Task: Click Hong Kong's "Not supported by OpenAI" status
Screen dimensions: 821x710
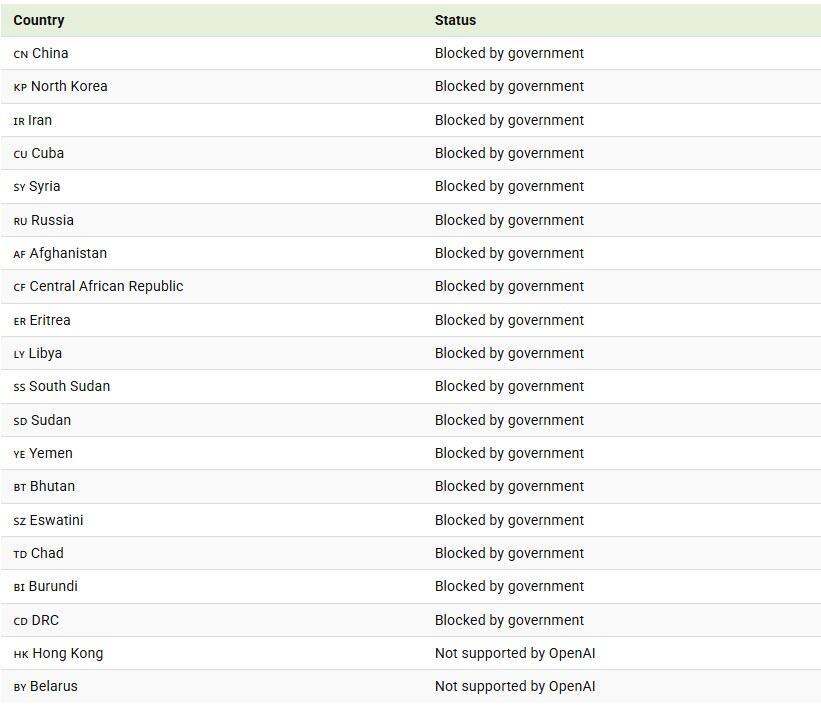Action: 514,653
